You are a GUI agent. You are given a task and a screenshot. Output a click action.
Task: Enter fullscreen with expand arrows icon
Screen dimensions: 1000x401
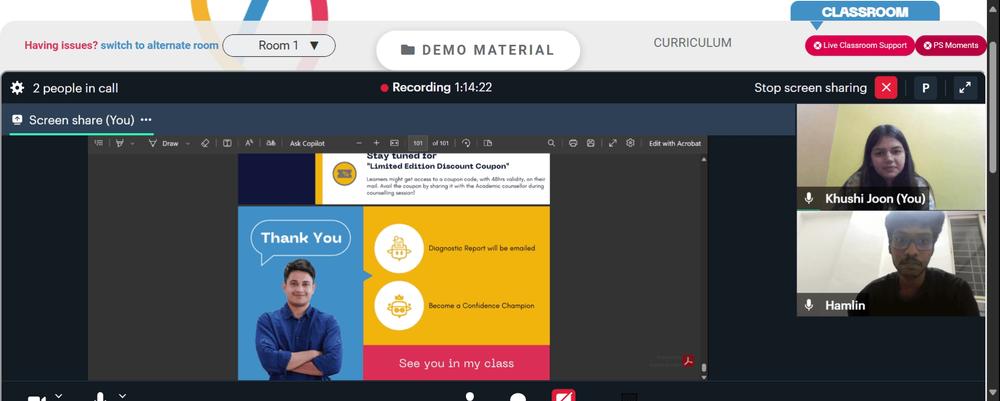click(x=966, y=88)
